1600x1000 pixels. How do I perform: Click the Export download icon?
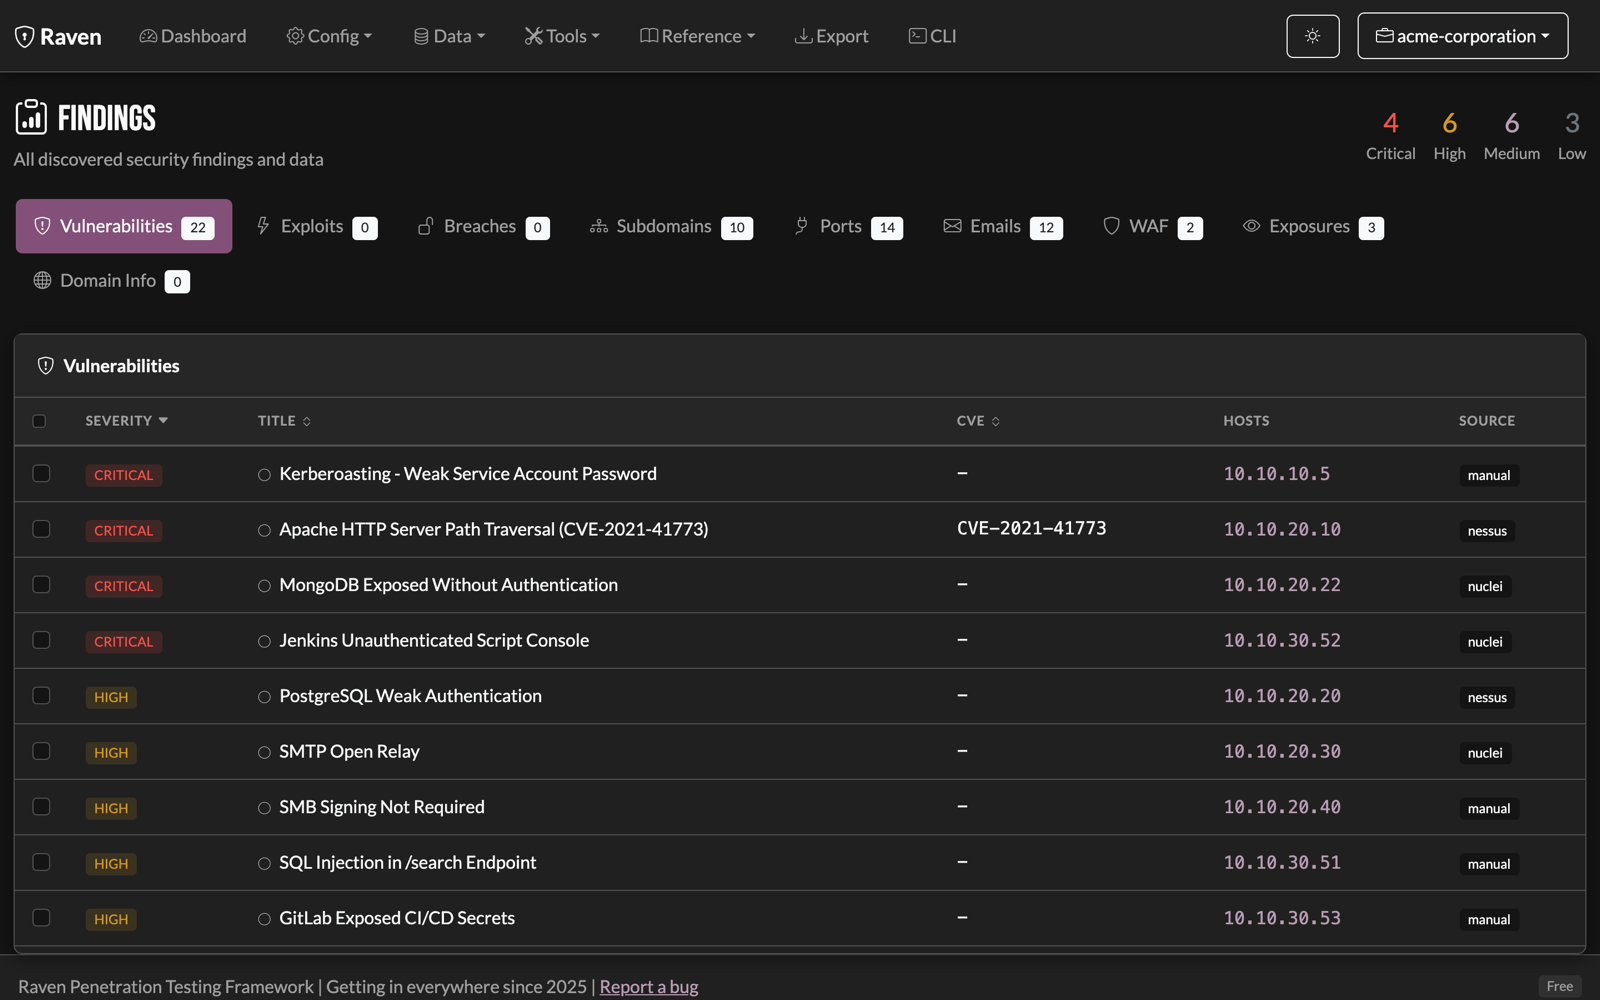[x=803, y=36]
